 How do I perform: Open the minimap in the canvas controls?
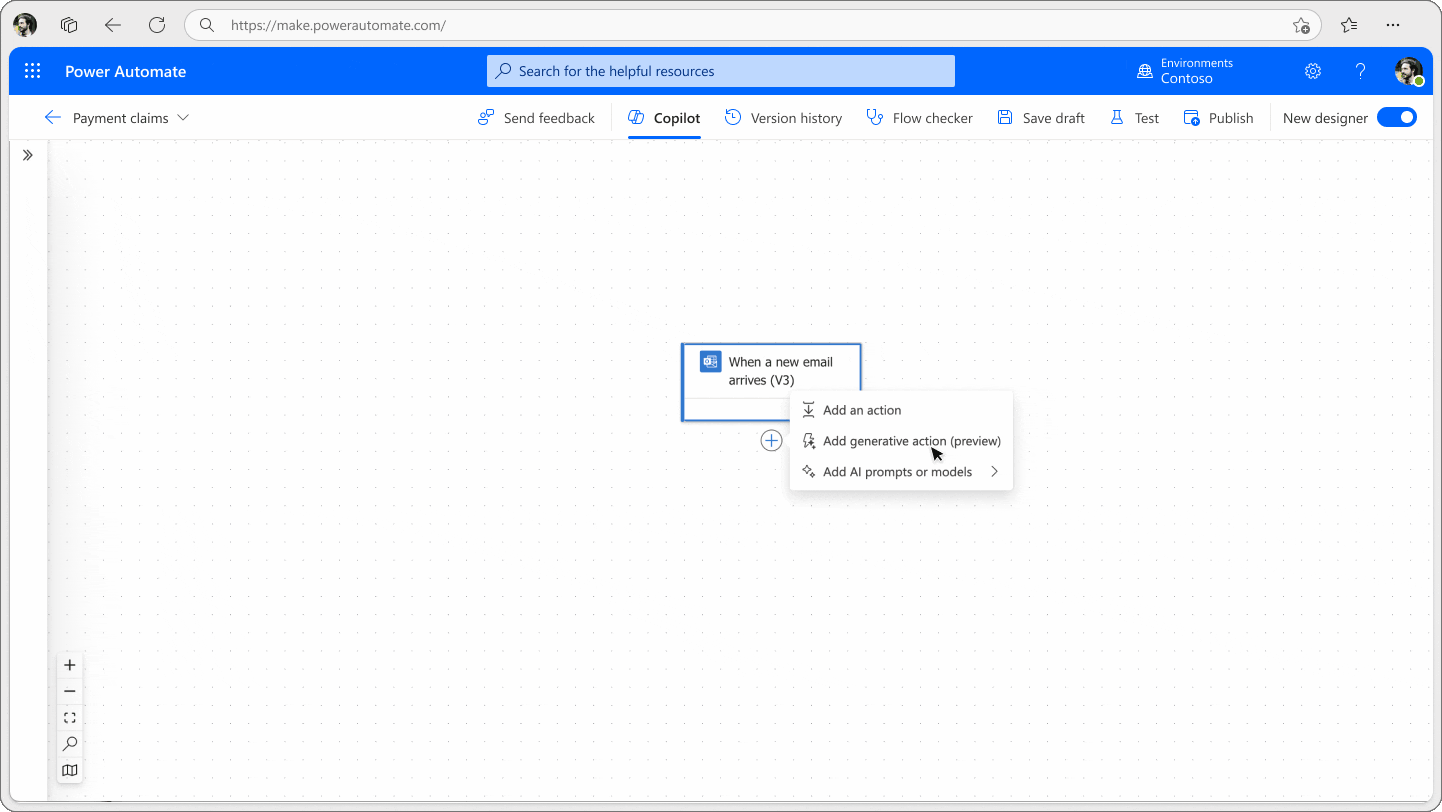pyautogui.click(x=70, y=770)
